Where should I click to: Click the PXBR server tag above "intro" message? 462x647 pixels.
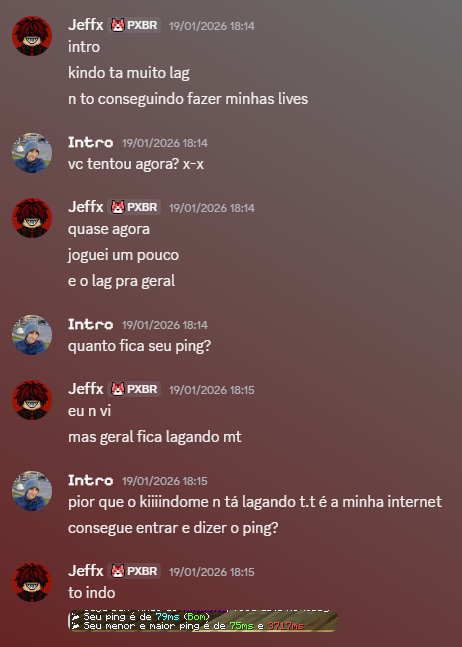click(x=134, y=25)
